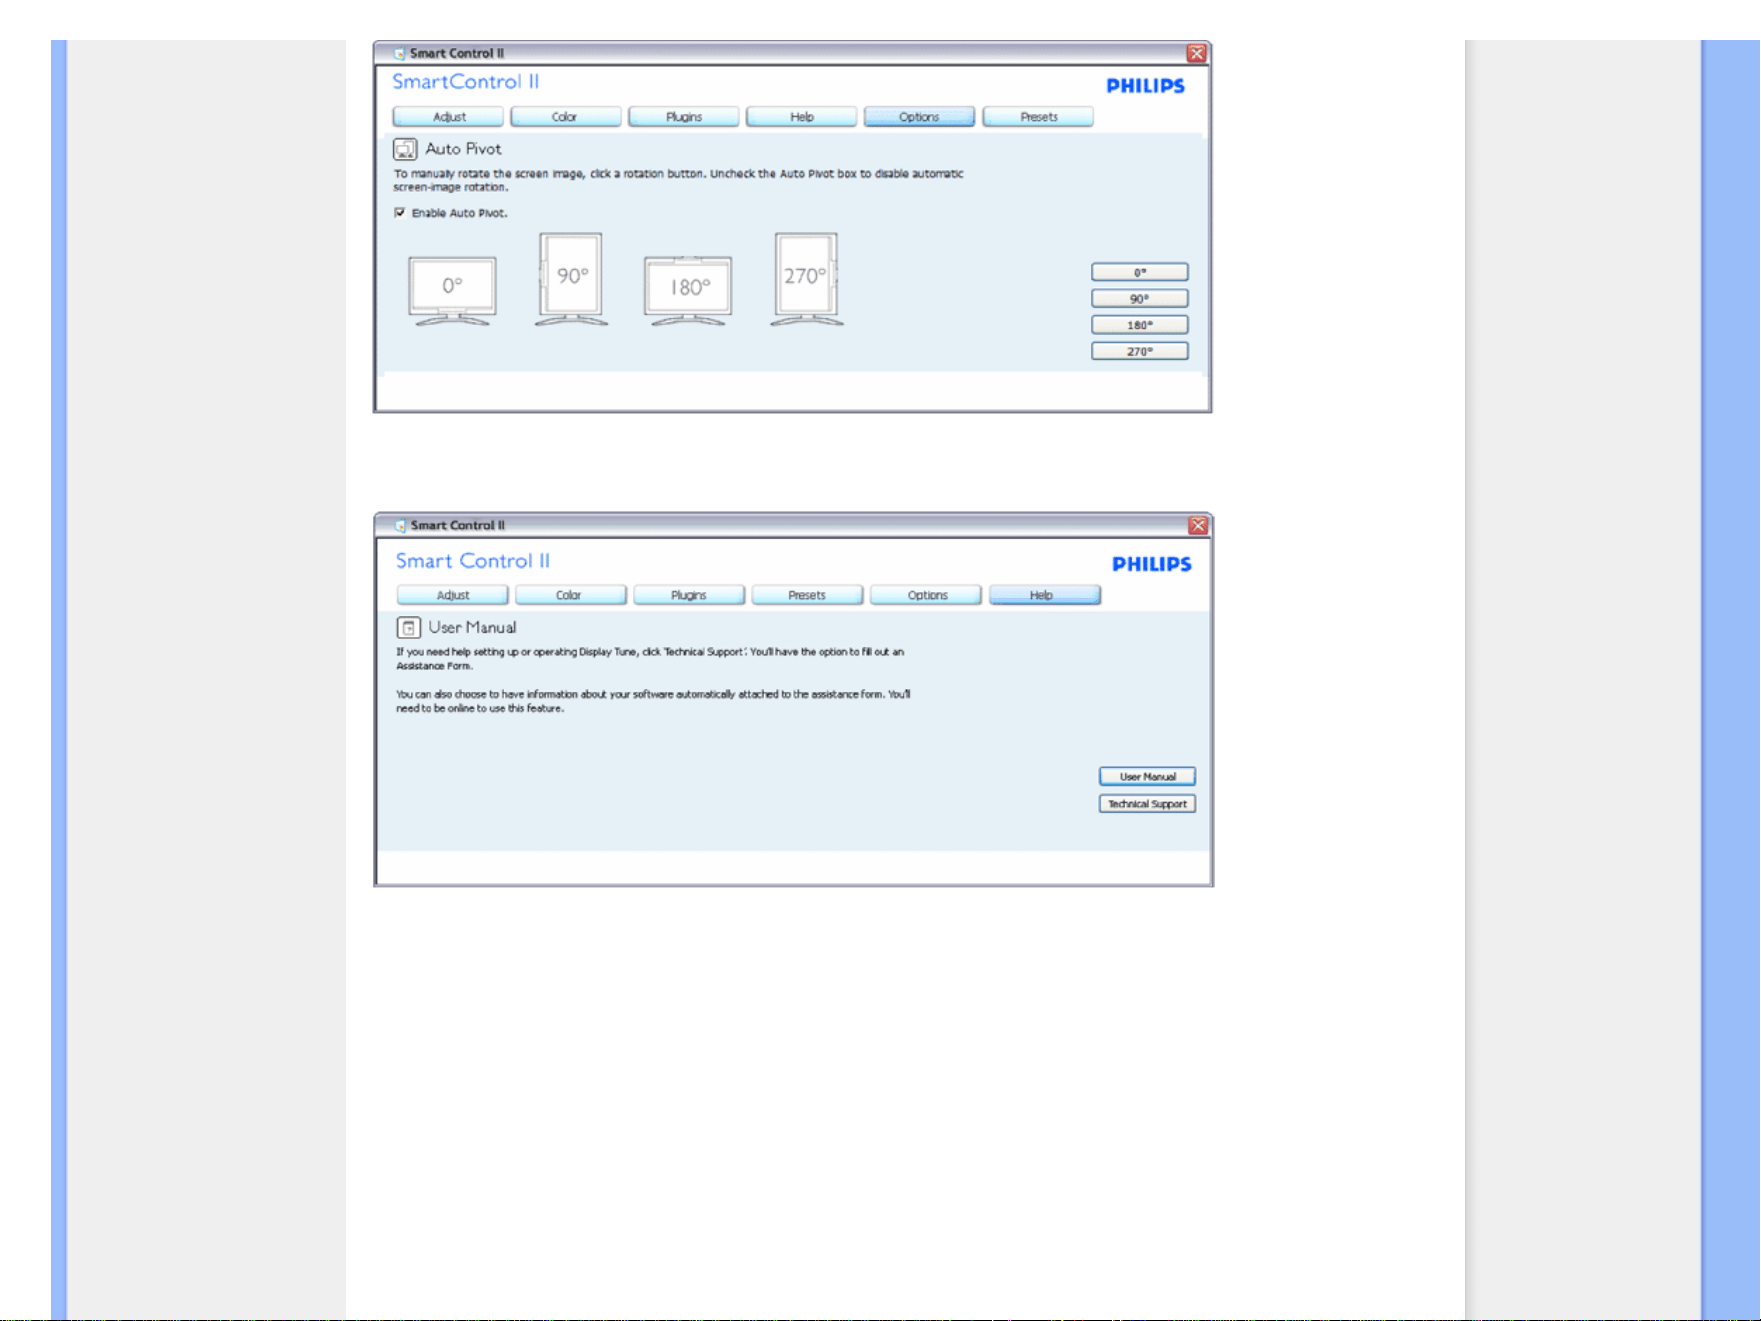1761x1321 pixels.
Task: Click the "Auto Pivot" heading text
Action: [463, 149]
